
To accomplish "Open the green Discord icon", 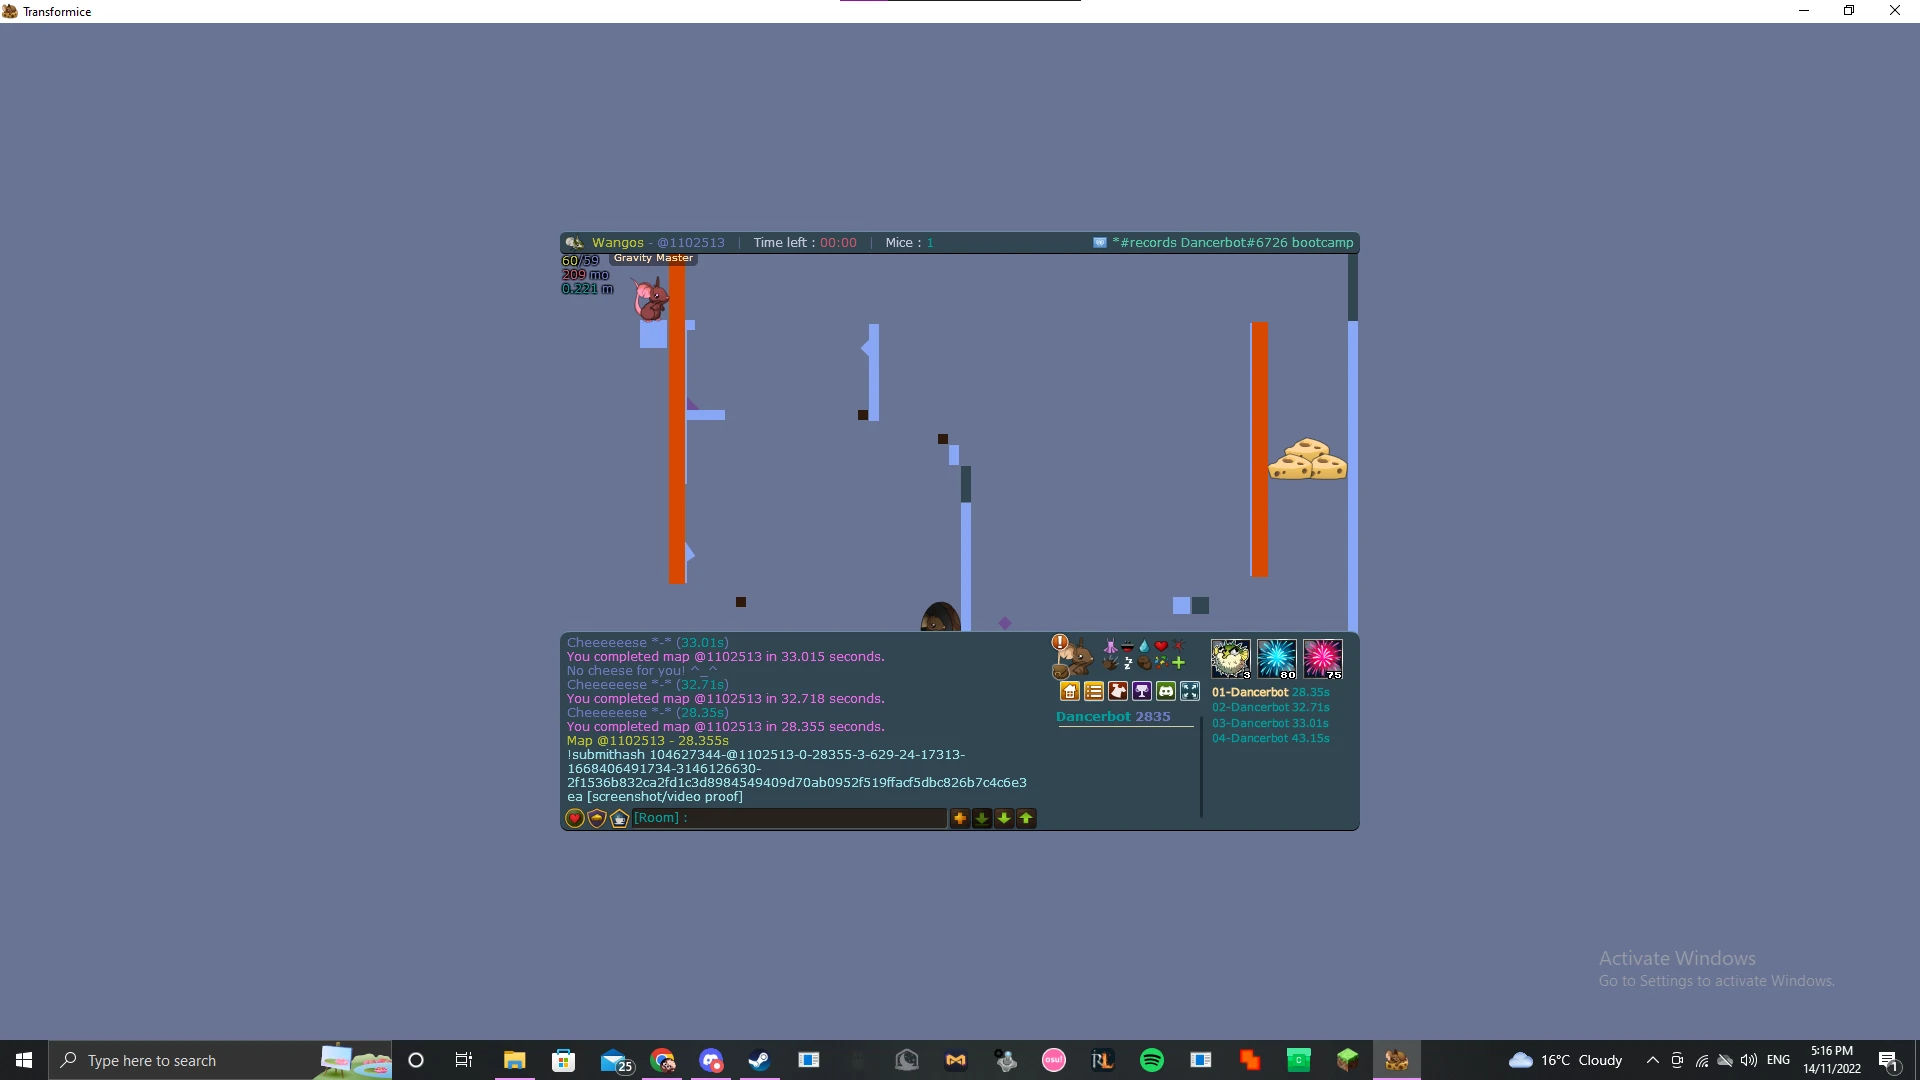I will pos(1166,691).
